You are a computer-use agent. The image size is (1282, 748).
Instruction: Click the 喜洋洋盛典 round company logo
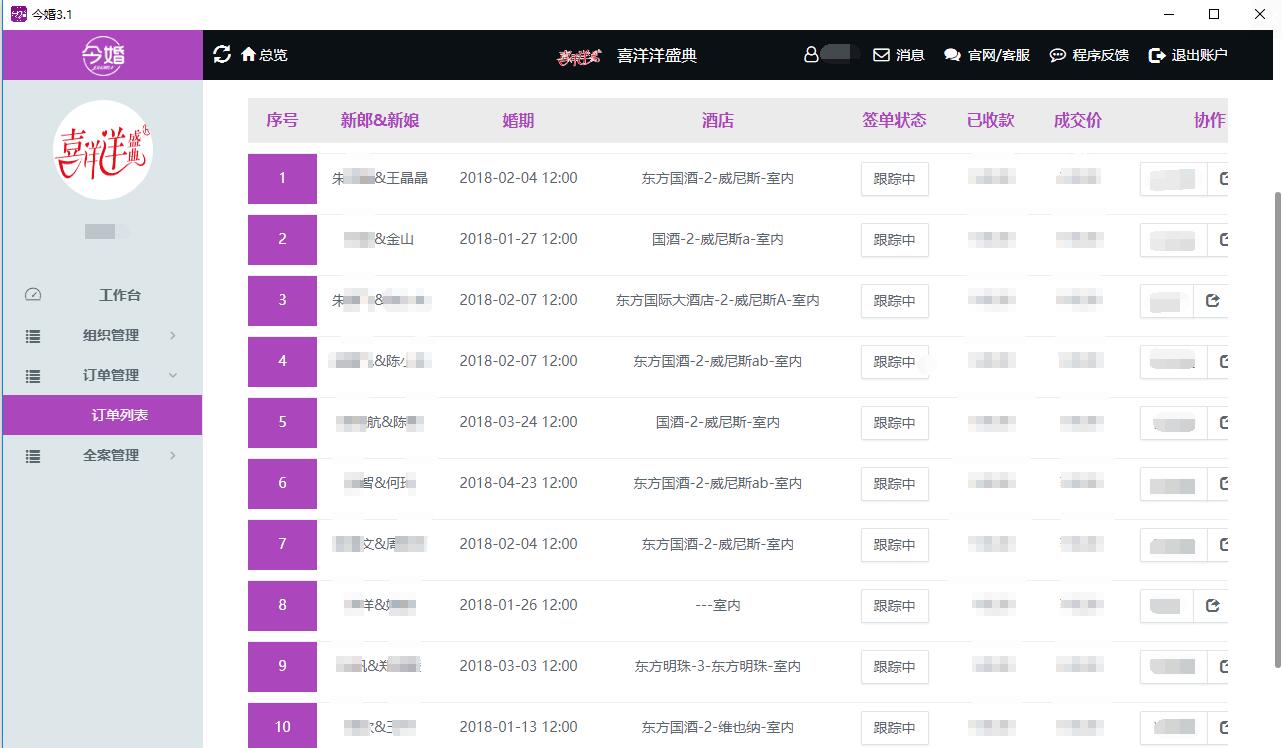(x=103, y=150)
